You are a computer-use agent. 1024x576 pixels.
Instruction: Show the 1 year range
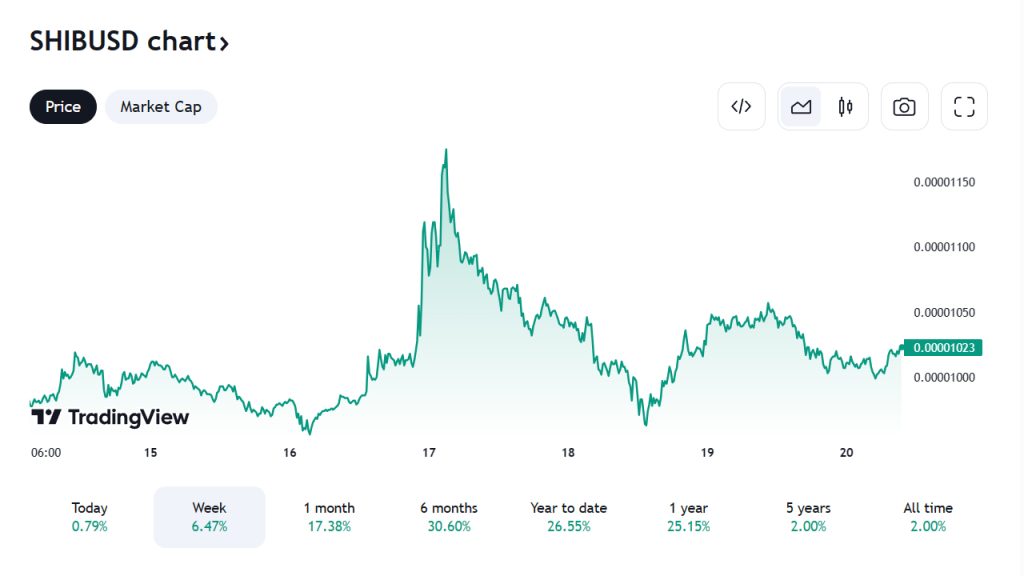click(688, 517)
